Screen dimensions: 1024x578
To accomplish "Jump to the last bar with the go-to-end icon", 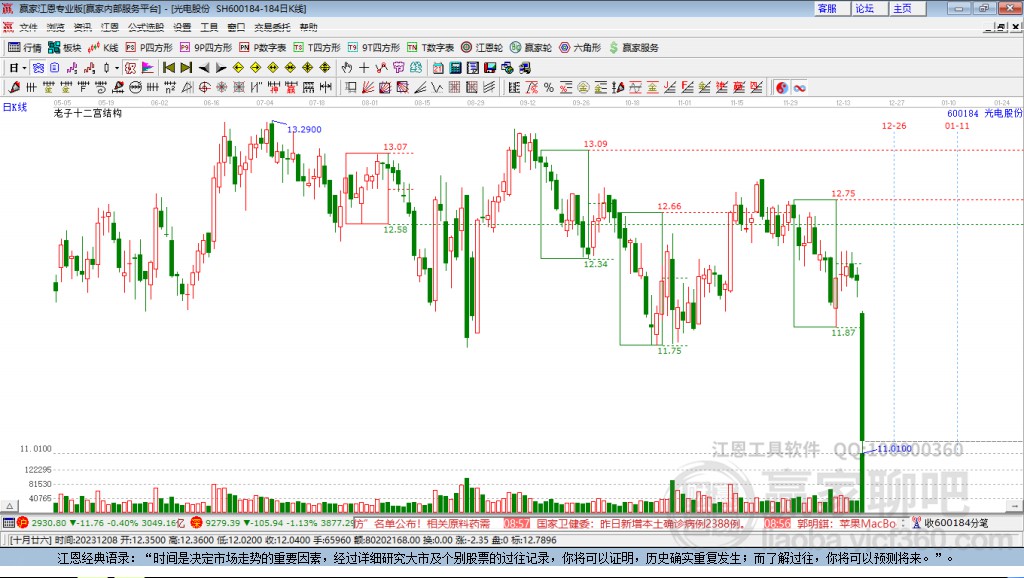I will 186,67.
